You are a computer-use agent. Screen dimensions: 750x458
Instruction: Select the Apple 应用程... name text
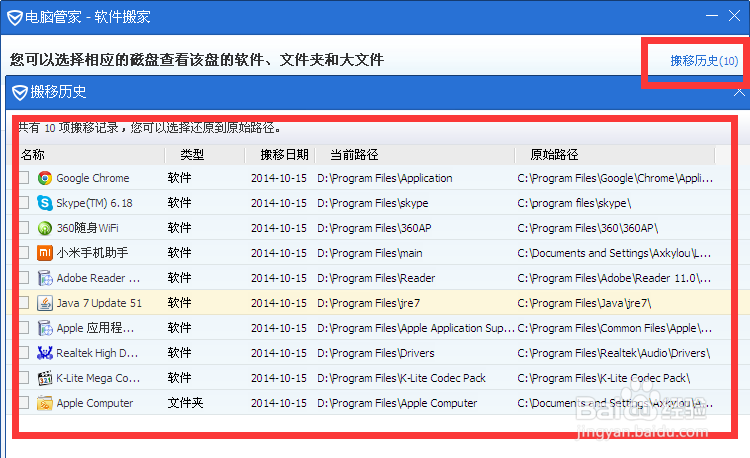coord(95,328)
